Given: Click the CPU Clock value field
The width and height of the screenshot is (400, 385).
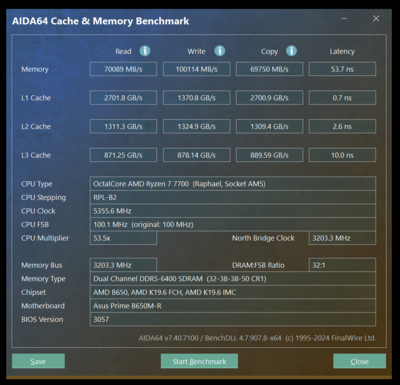Looking at the screenshot, I should [233, 211].
